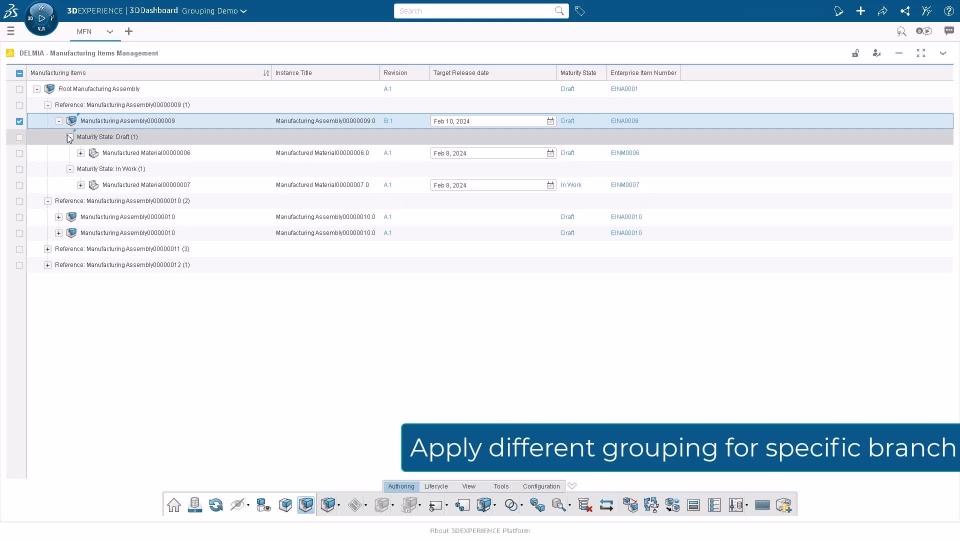Open About 3DEXPERIENCE Platform link

click(480, 531)
